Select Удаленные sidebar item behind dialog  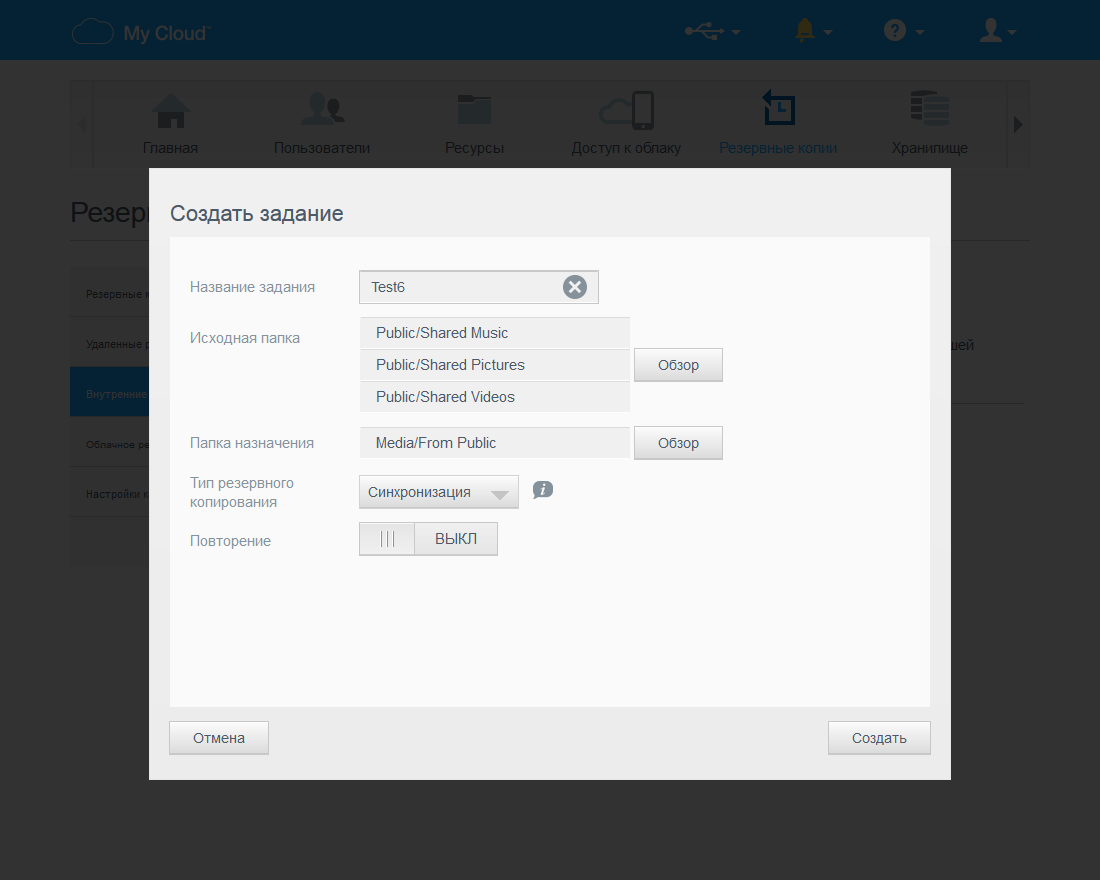click(109, 344)
